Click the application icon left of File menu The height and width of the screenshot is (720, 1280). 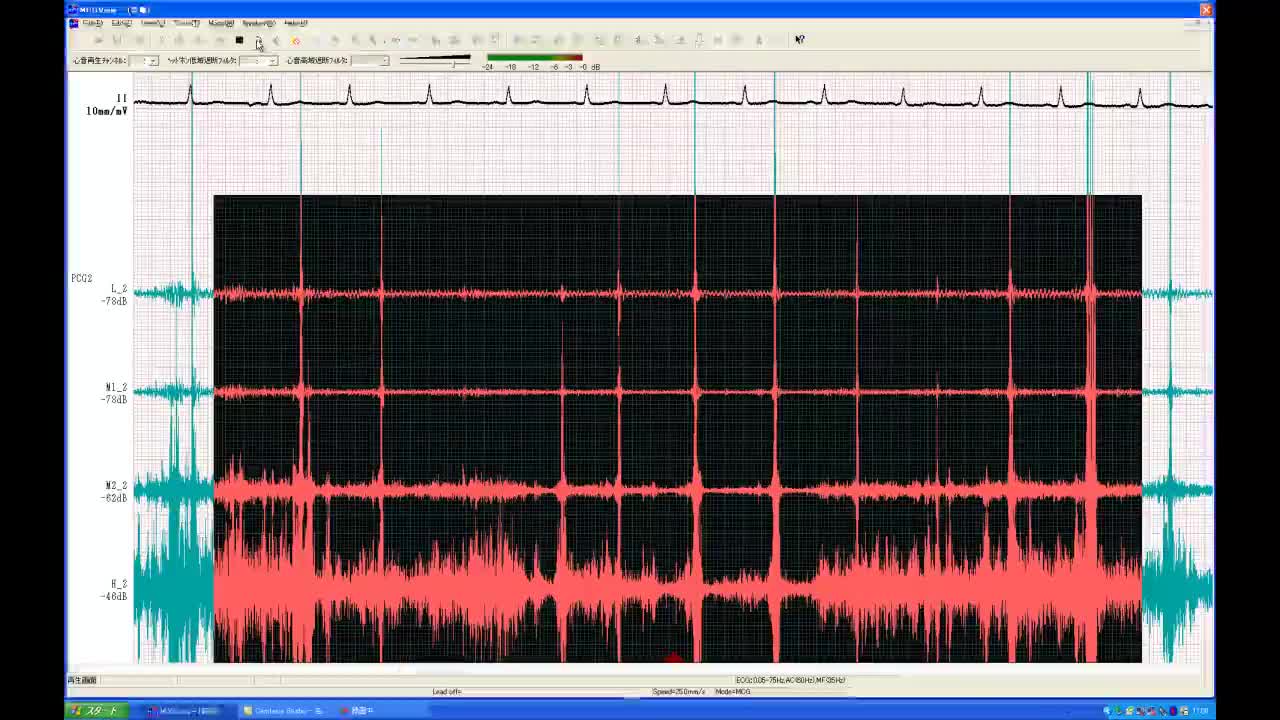[x=73, y=23]
